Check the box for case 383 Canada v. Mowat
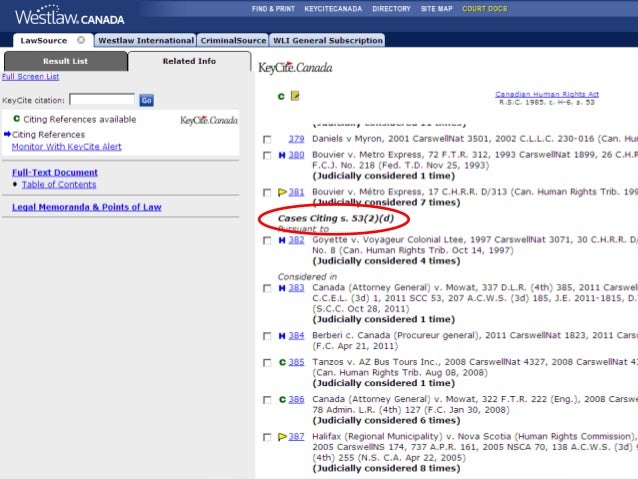Viewport: 638px width, 479px height. 267,289
